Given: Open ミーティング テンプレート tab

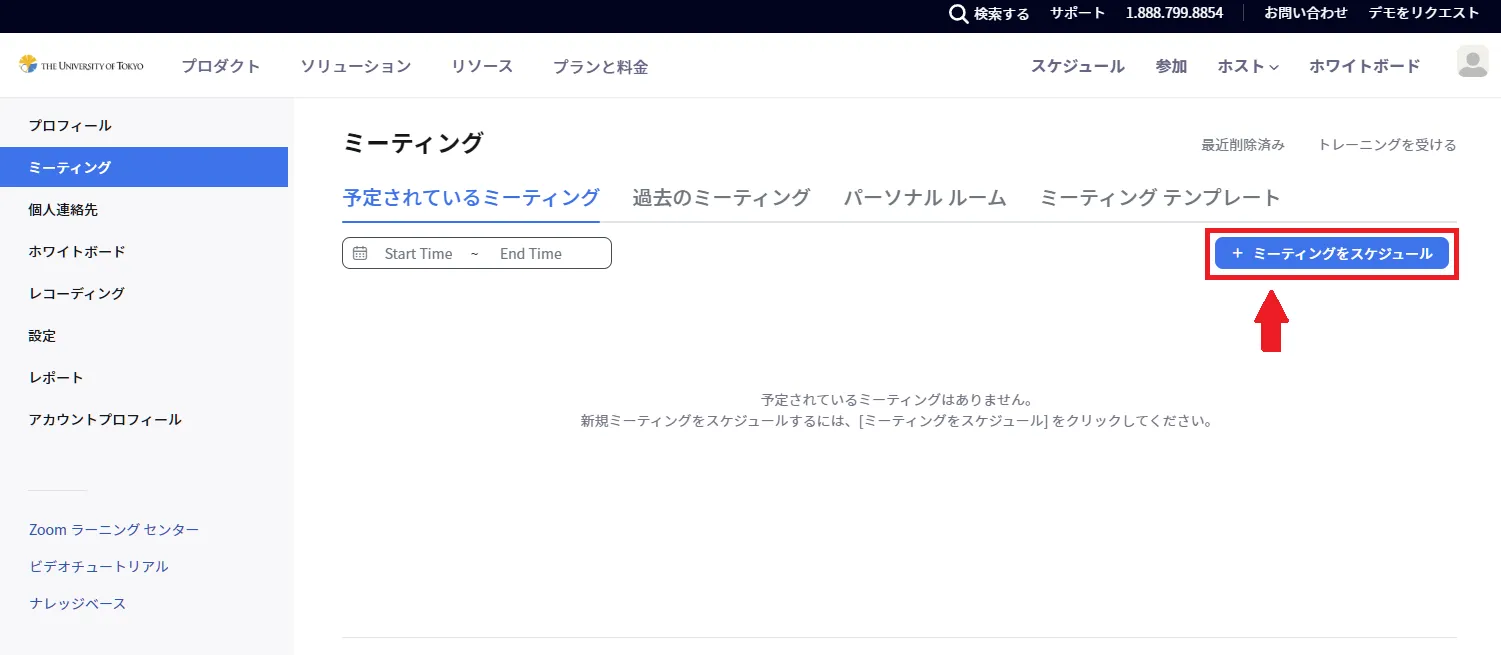Looking at the screenshot, I should (1160, 198).
